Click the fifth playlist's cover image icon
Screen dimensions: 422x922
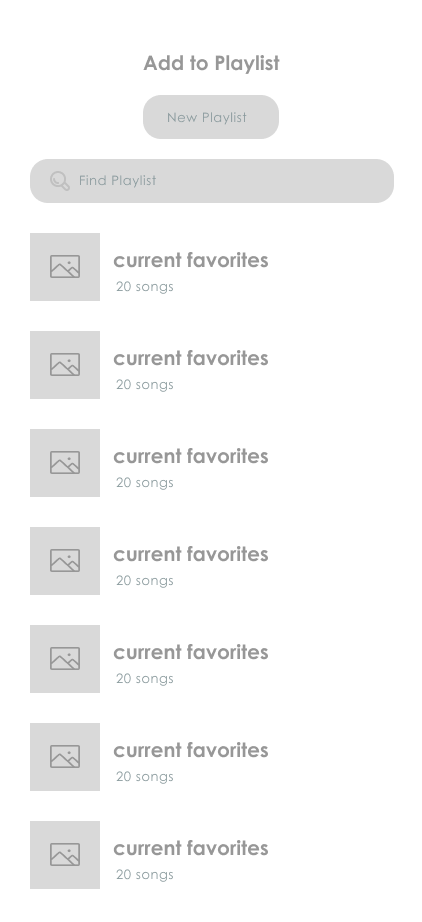coord(65,659)
